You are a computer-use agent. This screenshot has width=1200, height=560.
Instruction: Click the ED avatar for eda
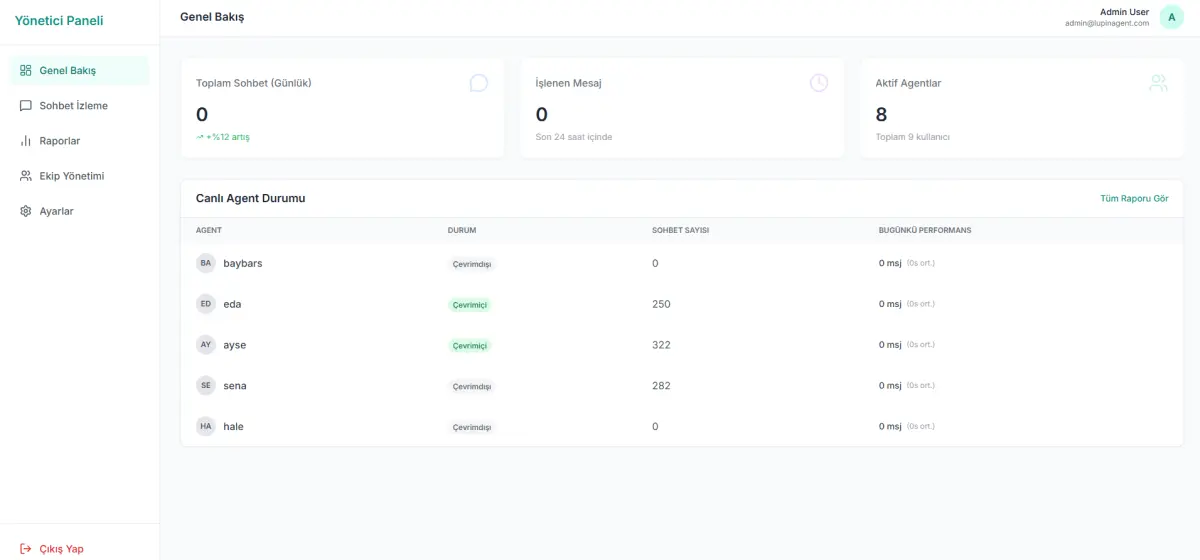[x=206, y=304]
